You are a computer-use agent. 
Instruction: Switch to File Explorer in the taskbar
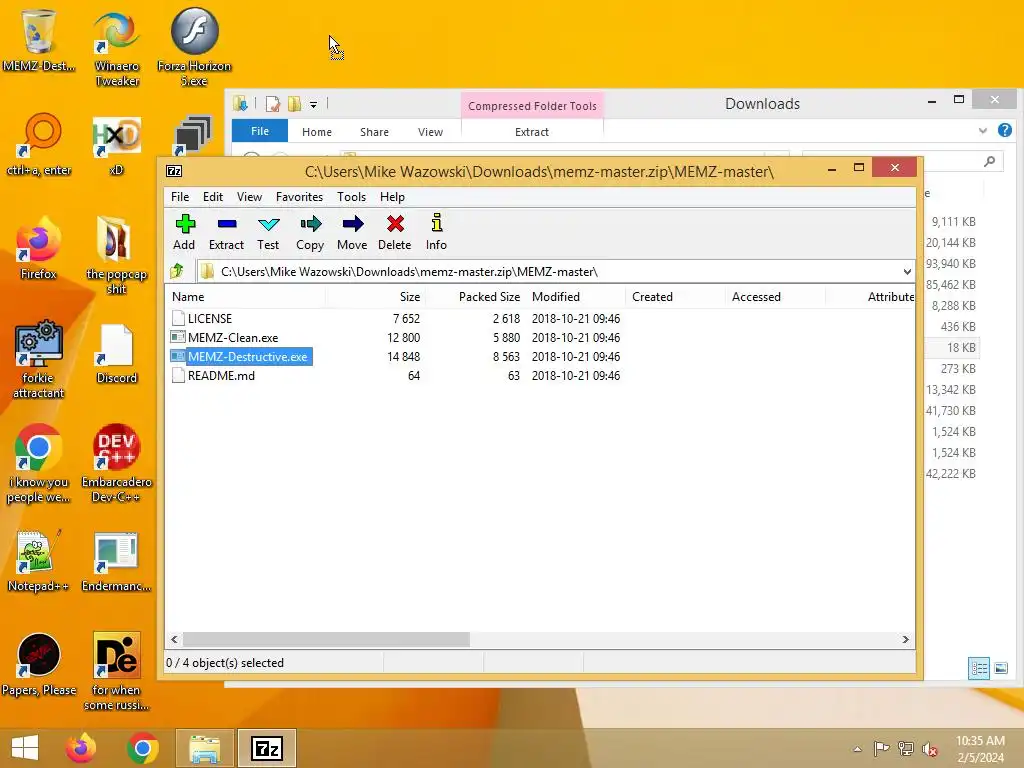click(204, 748)
